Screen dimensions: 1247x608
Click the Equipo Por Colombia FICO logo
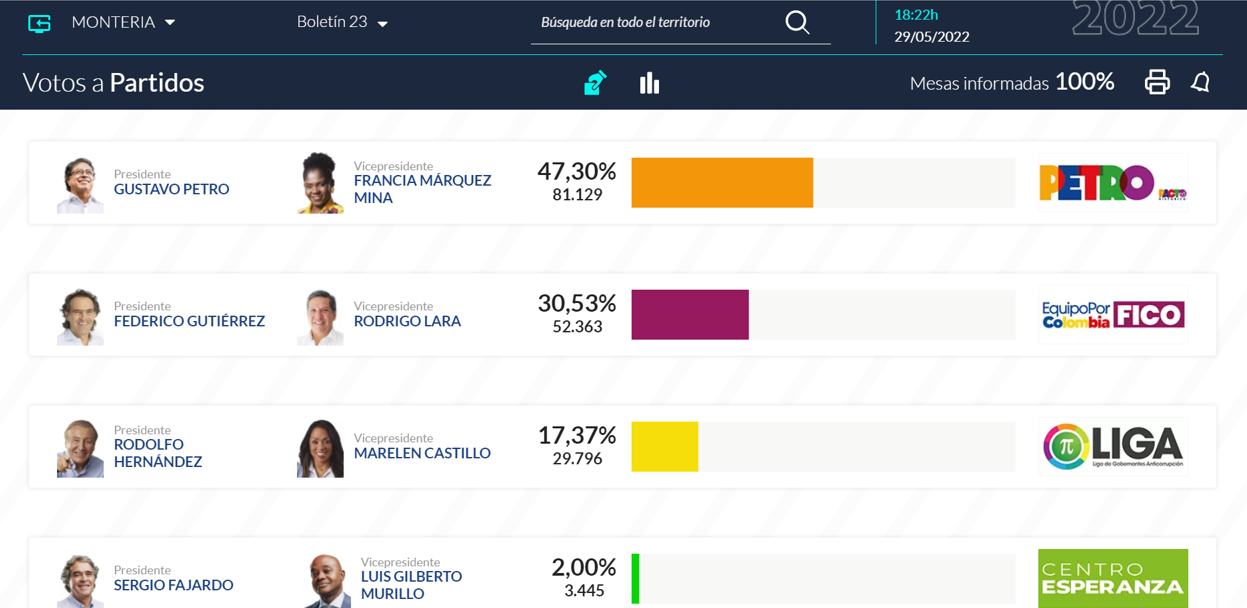coord(1113,315)
